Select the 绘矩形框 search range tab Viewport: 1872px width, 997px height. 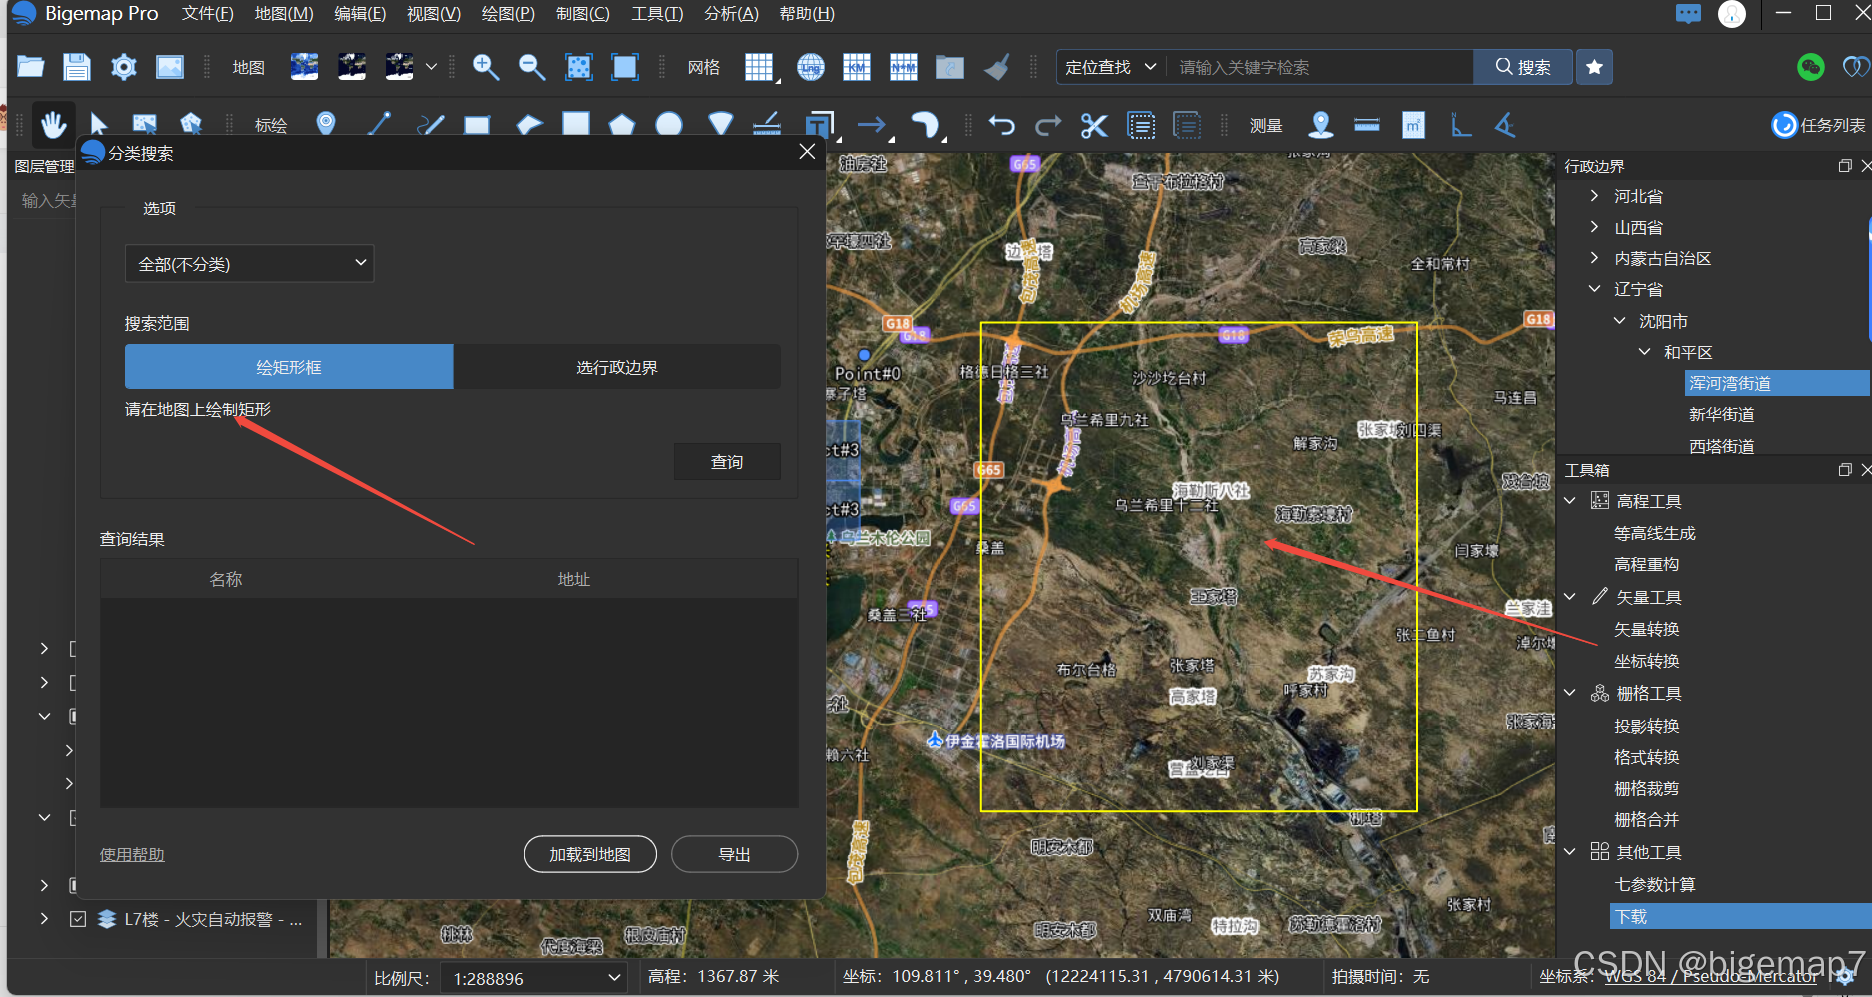(x=289, y=367)
